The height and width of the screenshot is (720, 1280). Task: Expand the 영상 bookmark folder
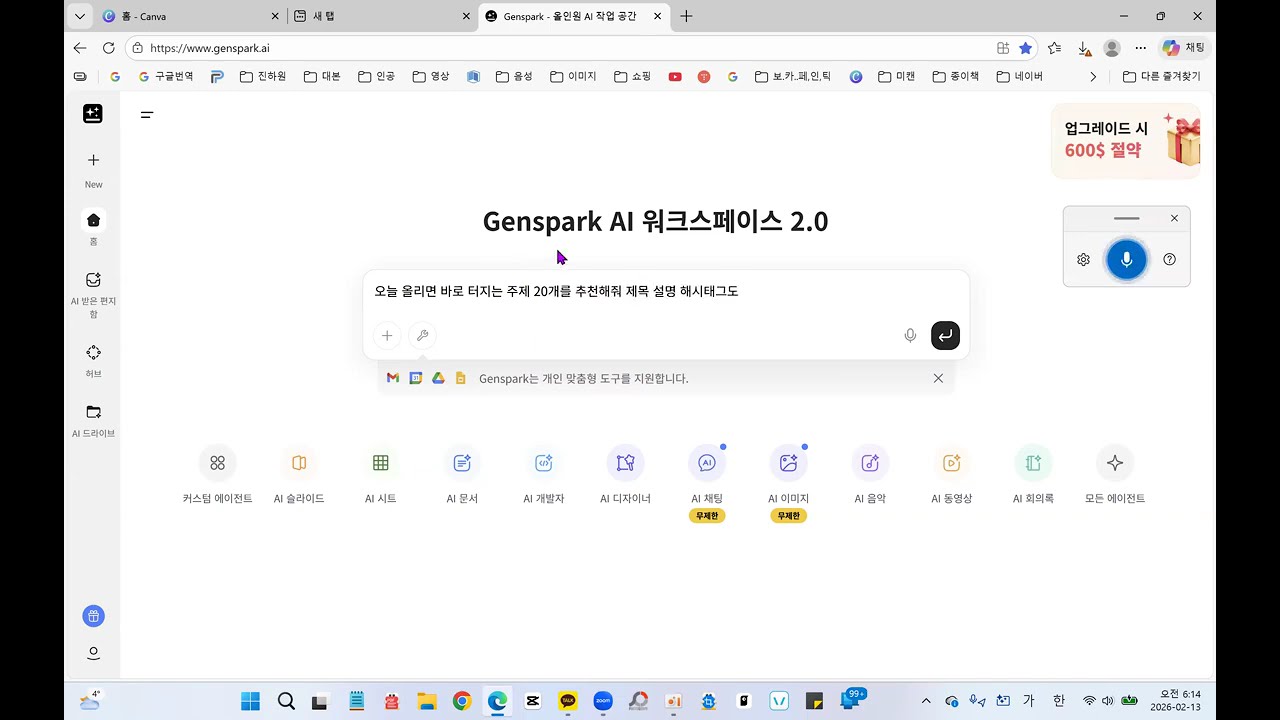[431, 76]
